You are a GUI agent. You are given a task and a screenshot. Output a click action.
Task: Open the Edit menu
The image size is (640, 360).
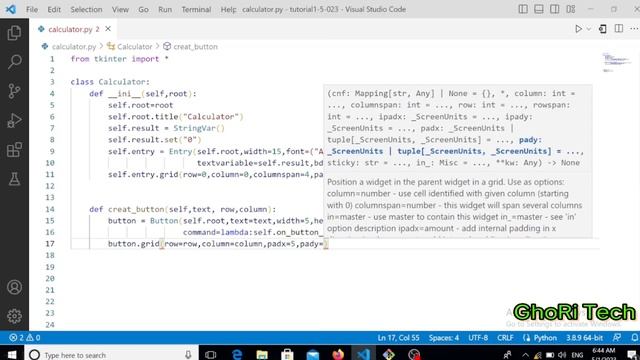click(x=54, y=9)
